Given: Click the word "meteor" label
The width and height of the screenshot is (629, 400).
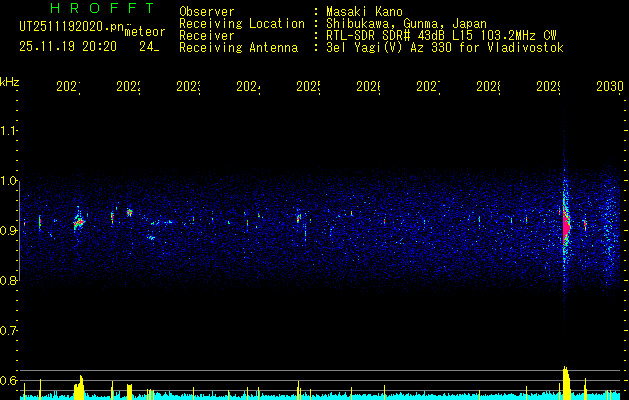Looking at the screenshot, I should point(145,32).
